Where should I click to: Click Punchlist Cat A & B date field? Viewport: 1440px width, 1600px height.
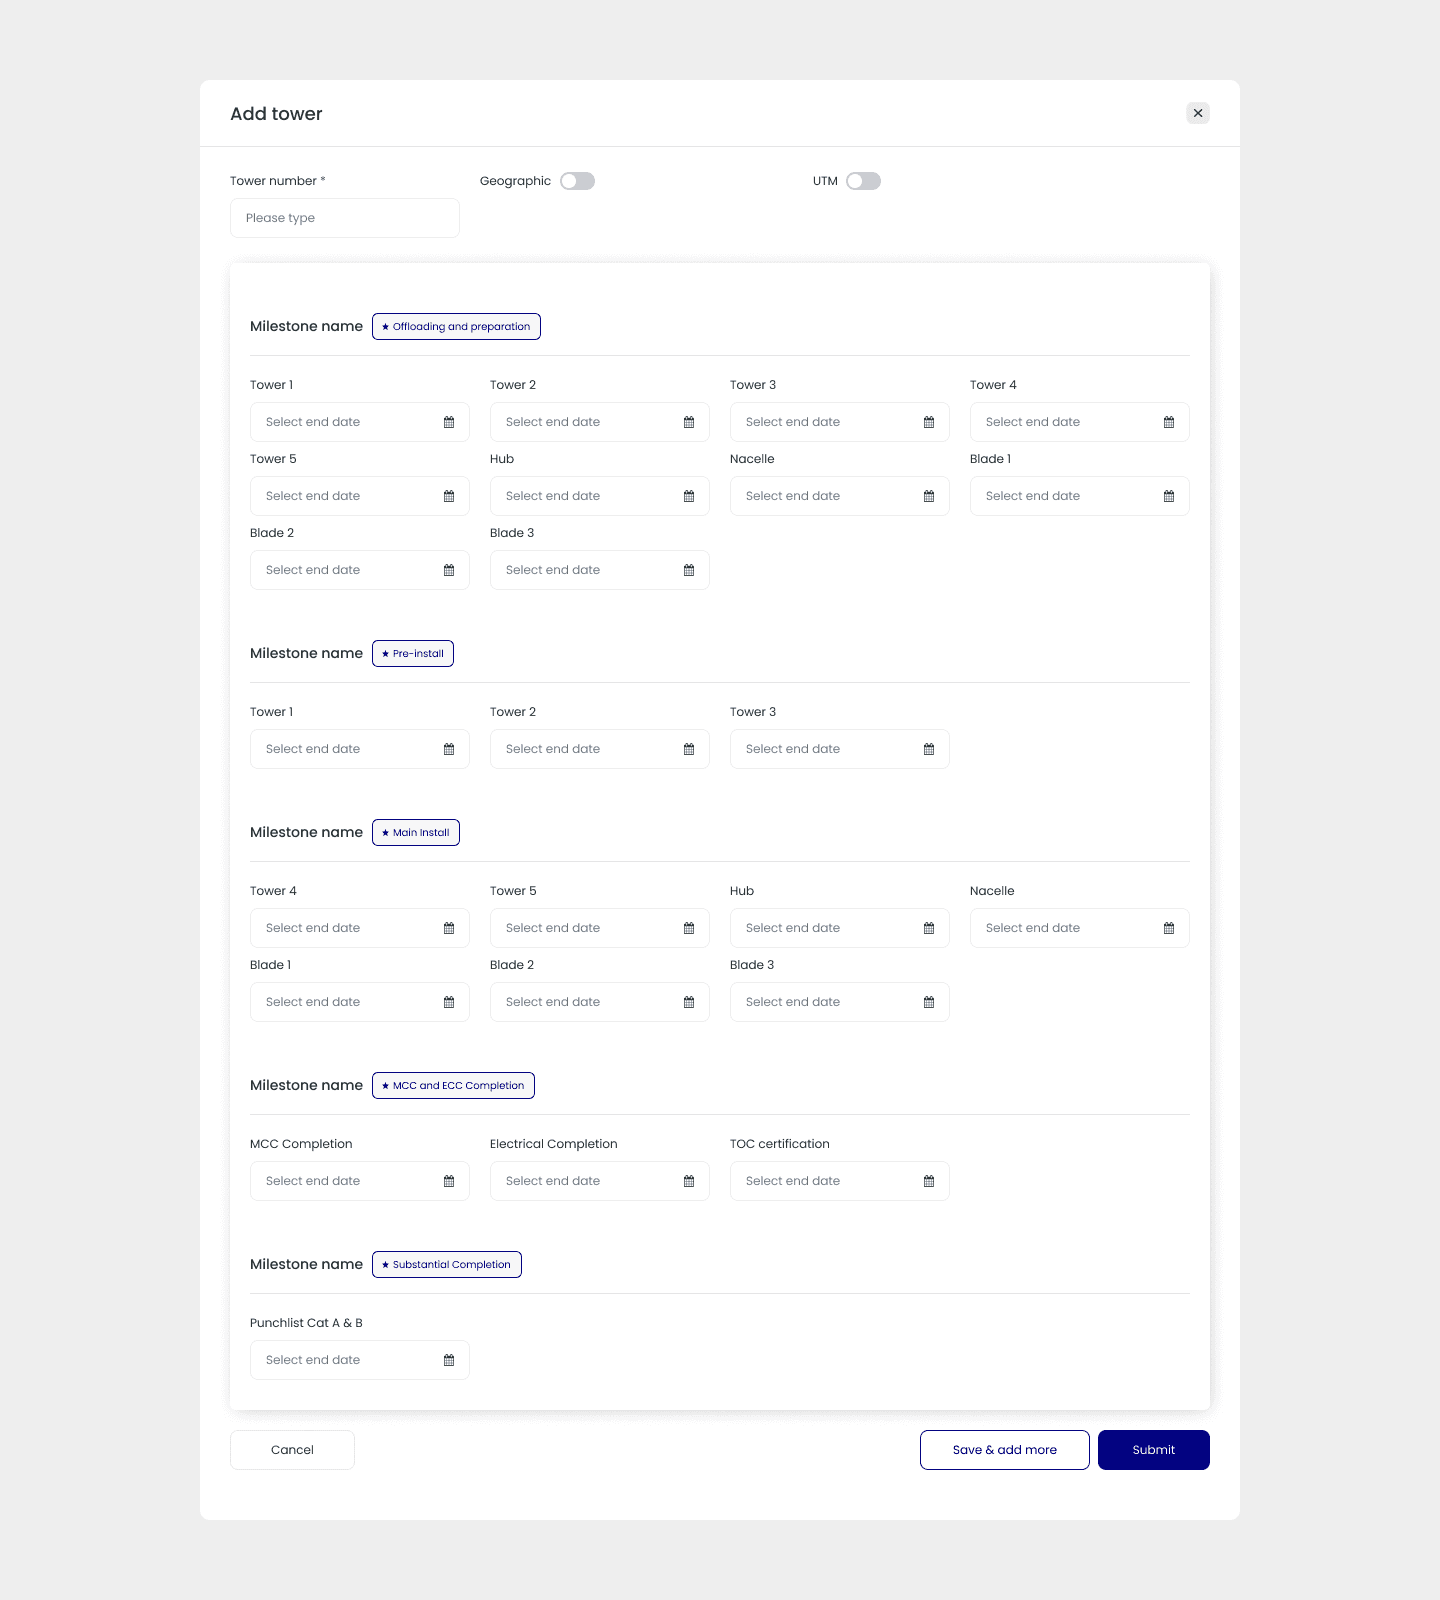[x=360, y=1360]
